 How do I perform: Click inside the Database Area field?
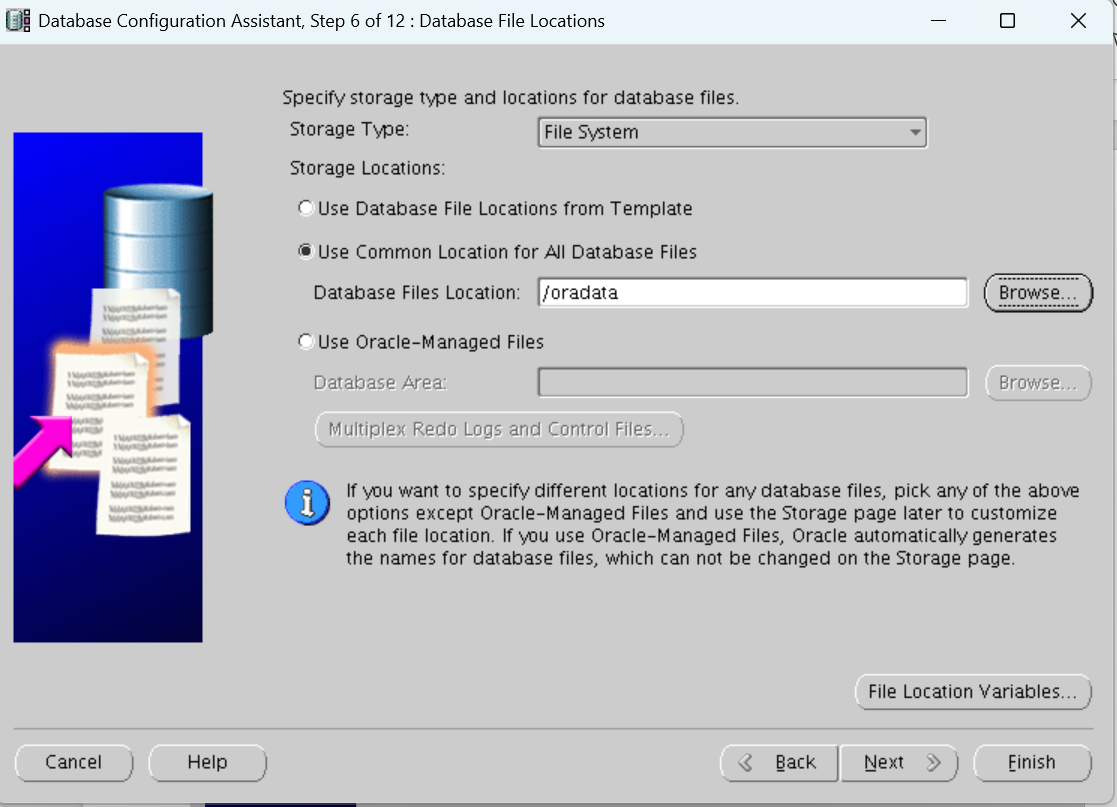[752, 382]
